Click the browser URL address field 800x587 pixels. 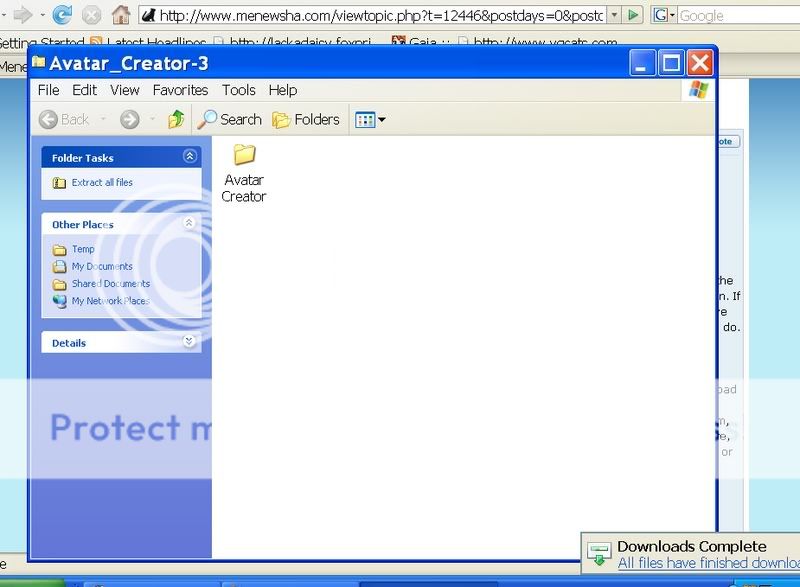point(380,15)
